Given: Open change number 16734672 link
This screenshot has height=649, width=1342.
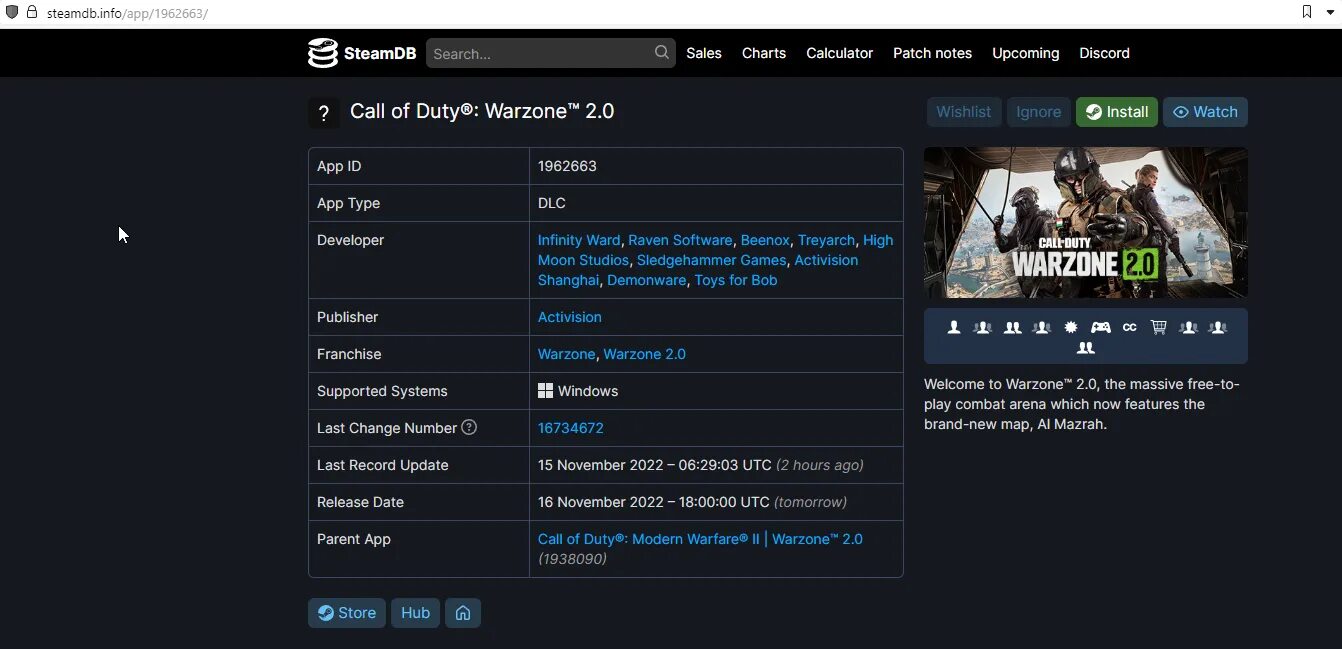Looking at the screenshot, I should tap(571, 428).
